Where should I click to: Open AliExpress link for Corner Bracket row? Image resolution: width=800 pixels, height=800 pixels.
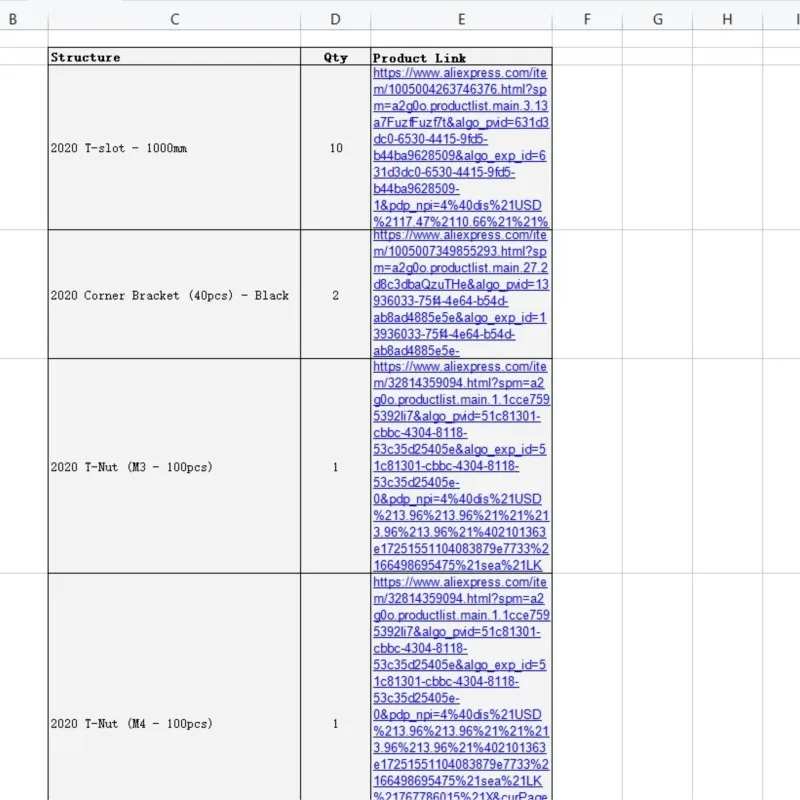click(x=461, y=294)
